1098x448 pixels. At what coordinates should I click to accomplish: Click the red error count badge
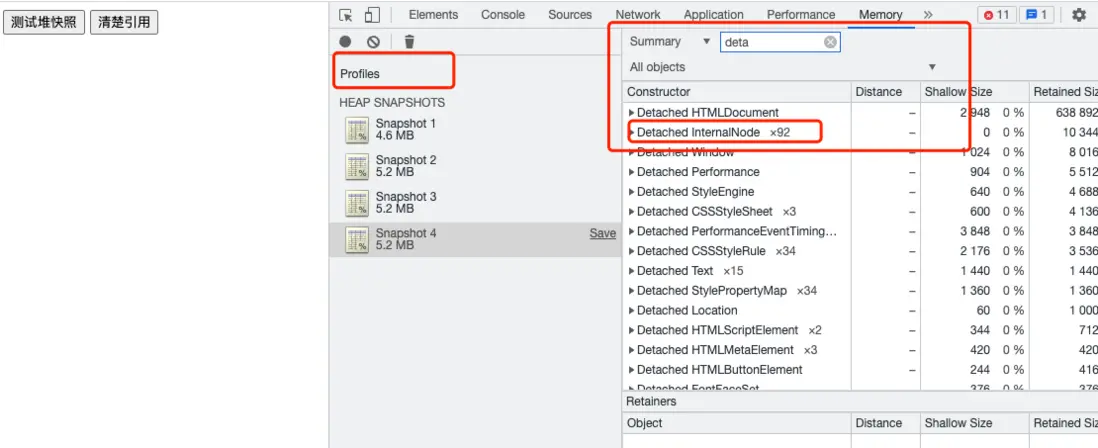point(996,15)
